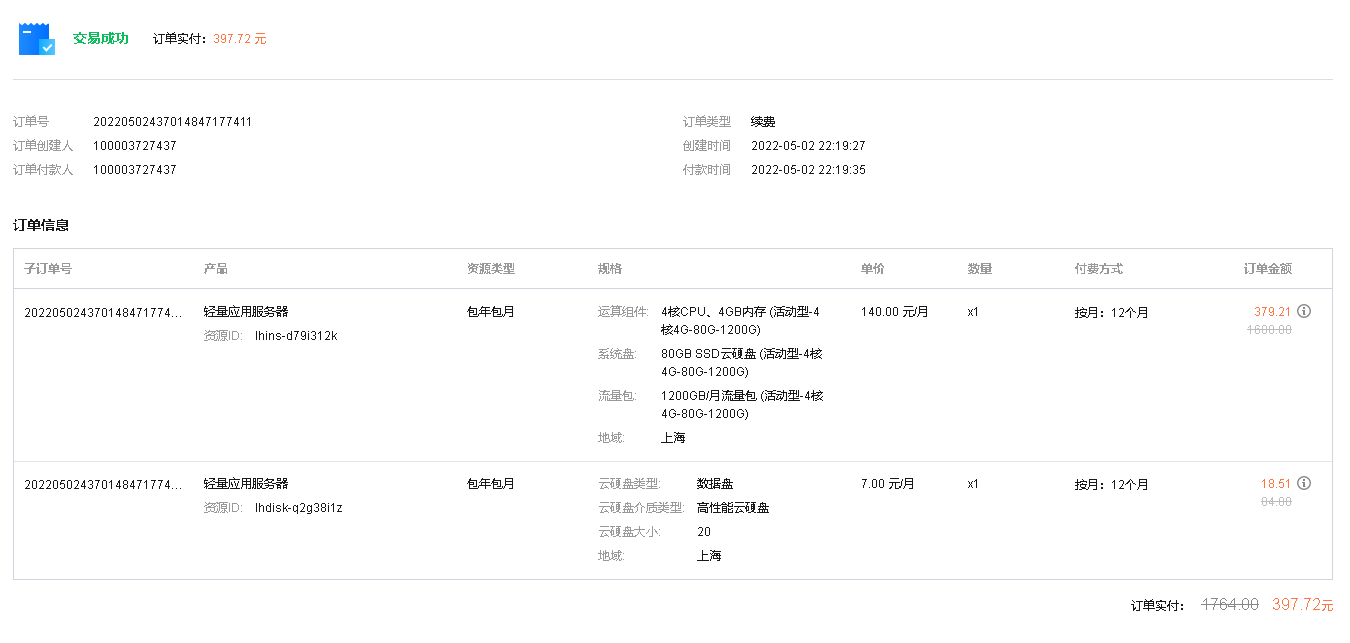The height and width of the screenshot is (643, 1350).
Task: Click the 产品 column header
Action: click(215, 269)
